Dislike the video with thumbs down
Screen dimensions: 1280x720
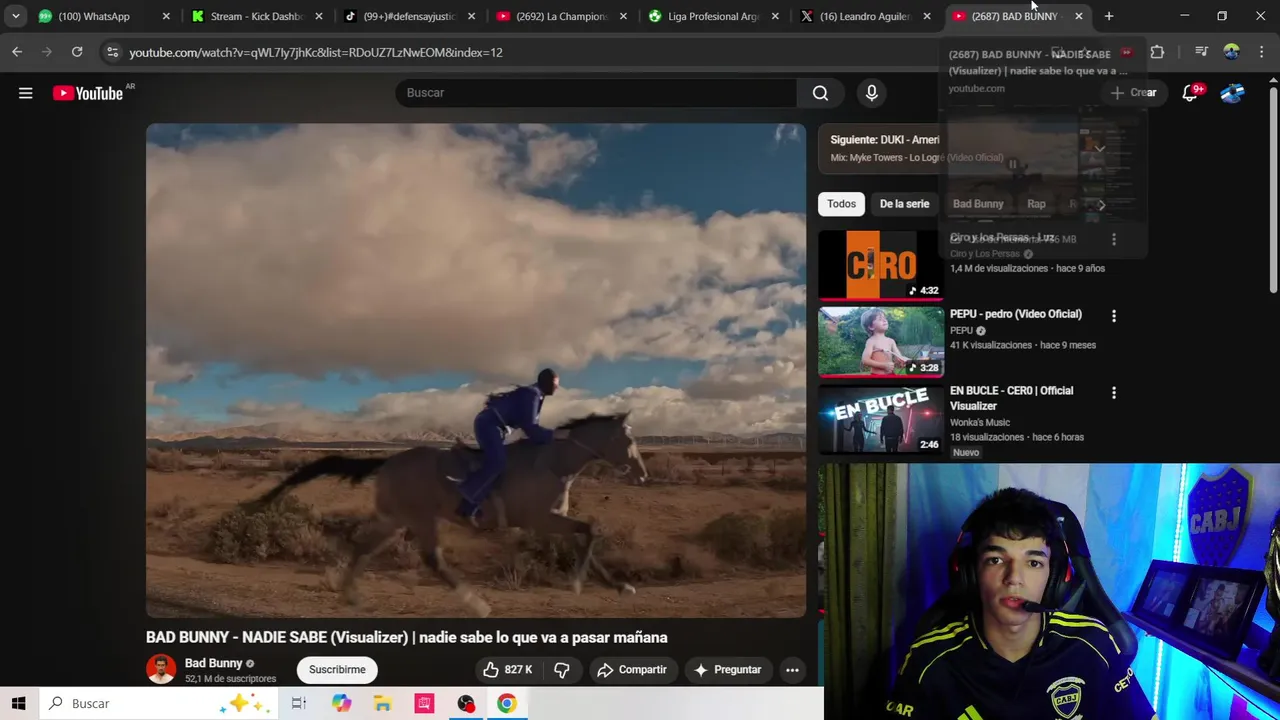(562, 670)
